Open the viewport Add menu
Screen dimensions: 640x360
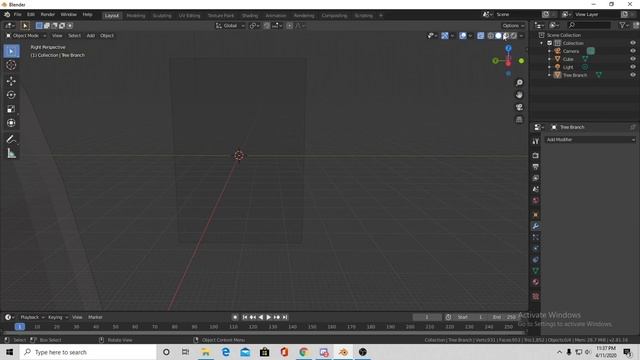(91, 36)
